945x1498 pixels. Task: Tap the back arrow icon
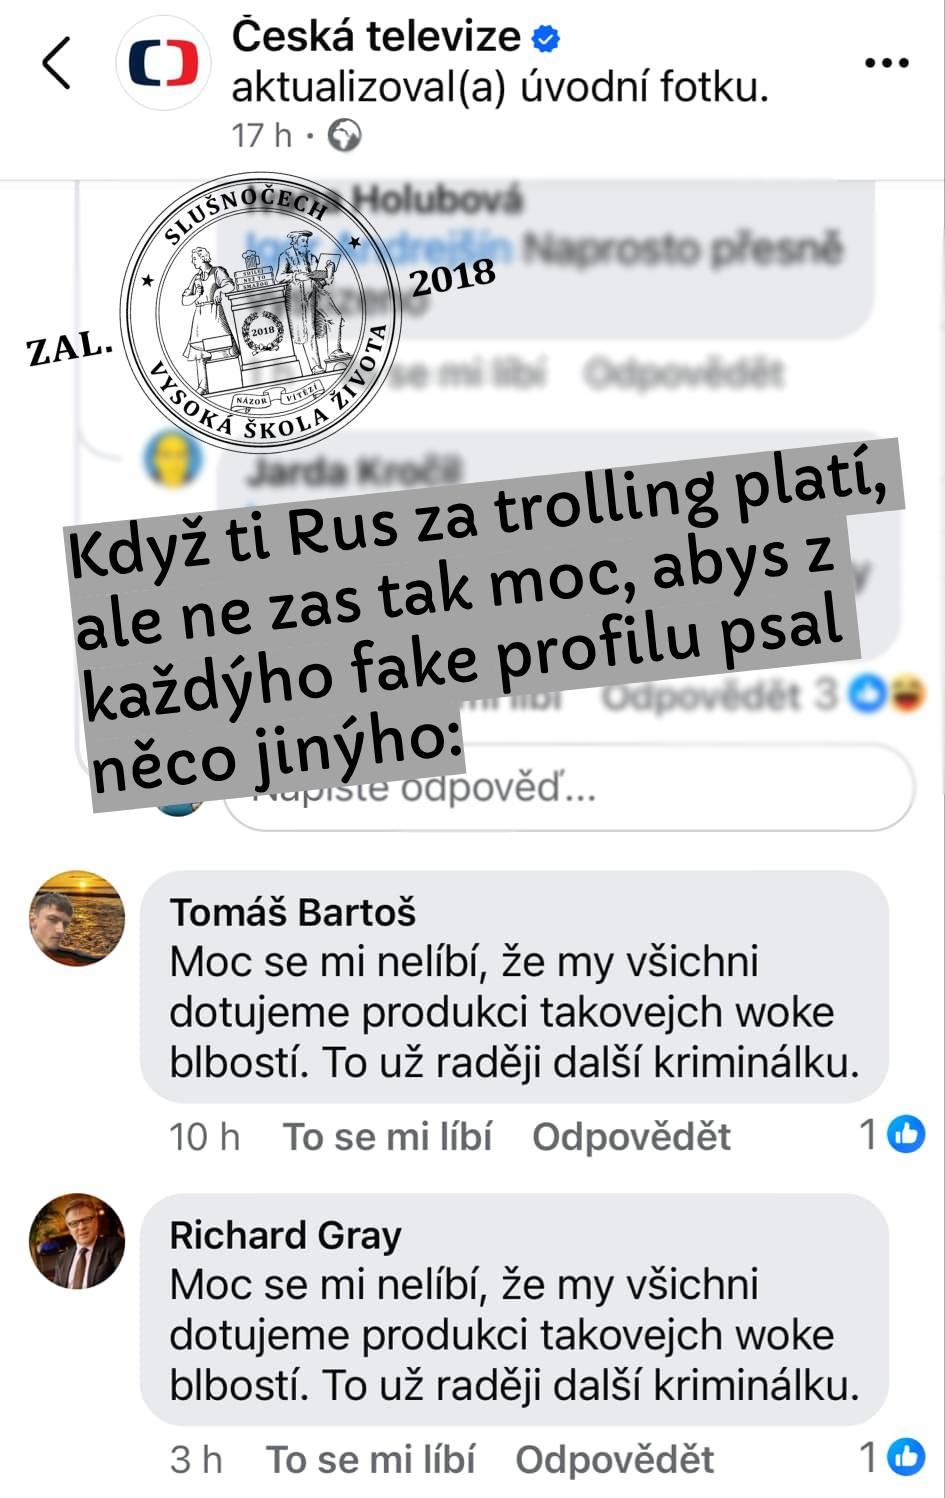[x=57, y=63]
